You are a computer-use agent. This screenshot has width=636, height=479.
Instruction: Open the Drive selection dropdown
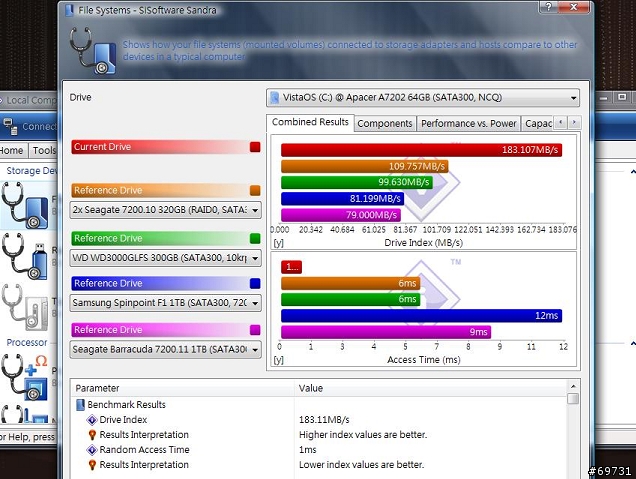(x=423, y=98)
